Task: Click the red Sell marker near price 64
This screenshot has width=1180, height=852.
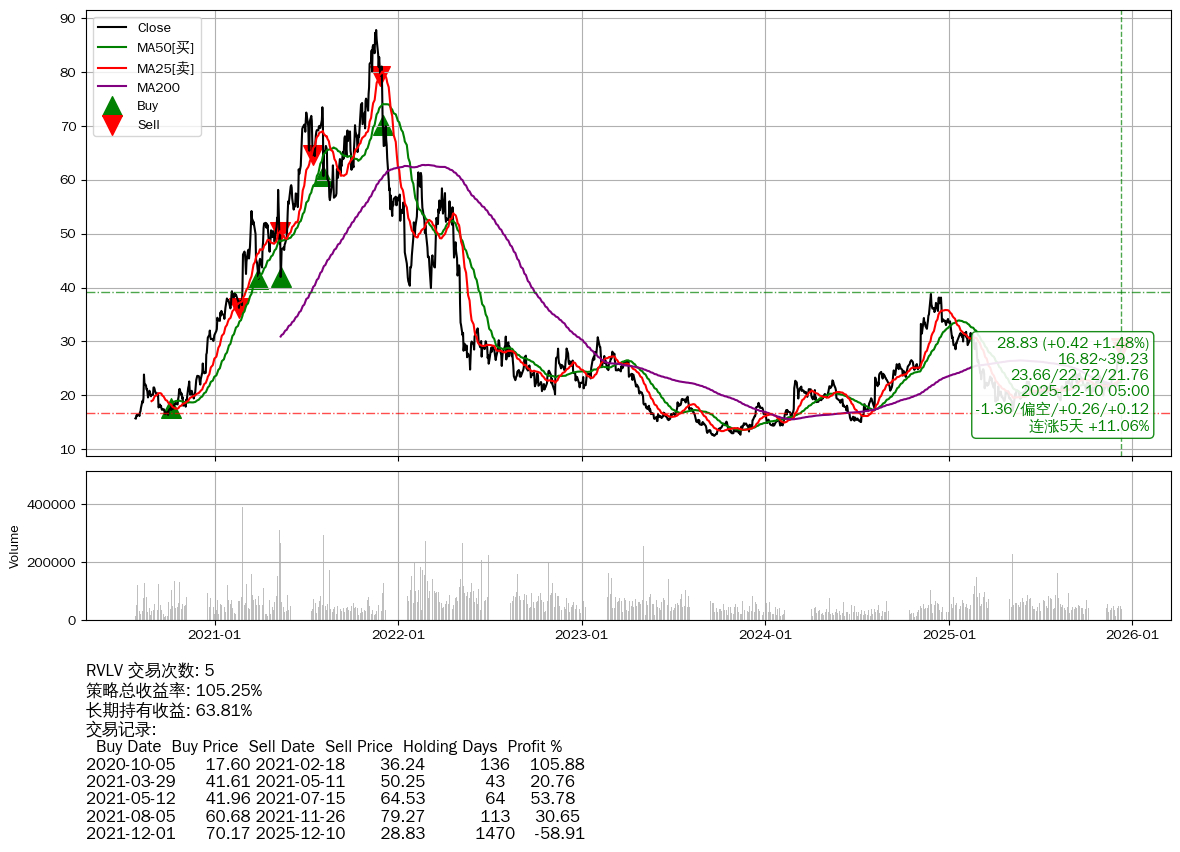Action: (313, 155)
